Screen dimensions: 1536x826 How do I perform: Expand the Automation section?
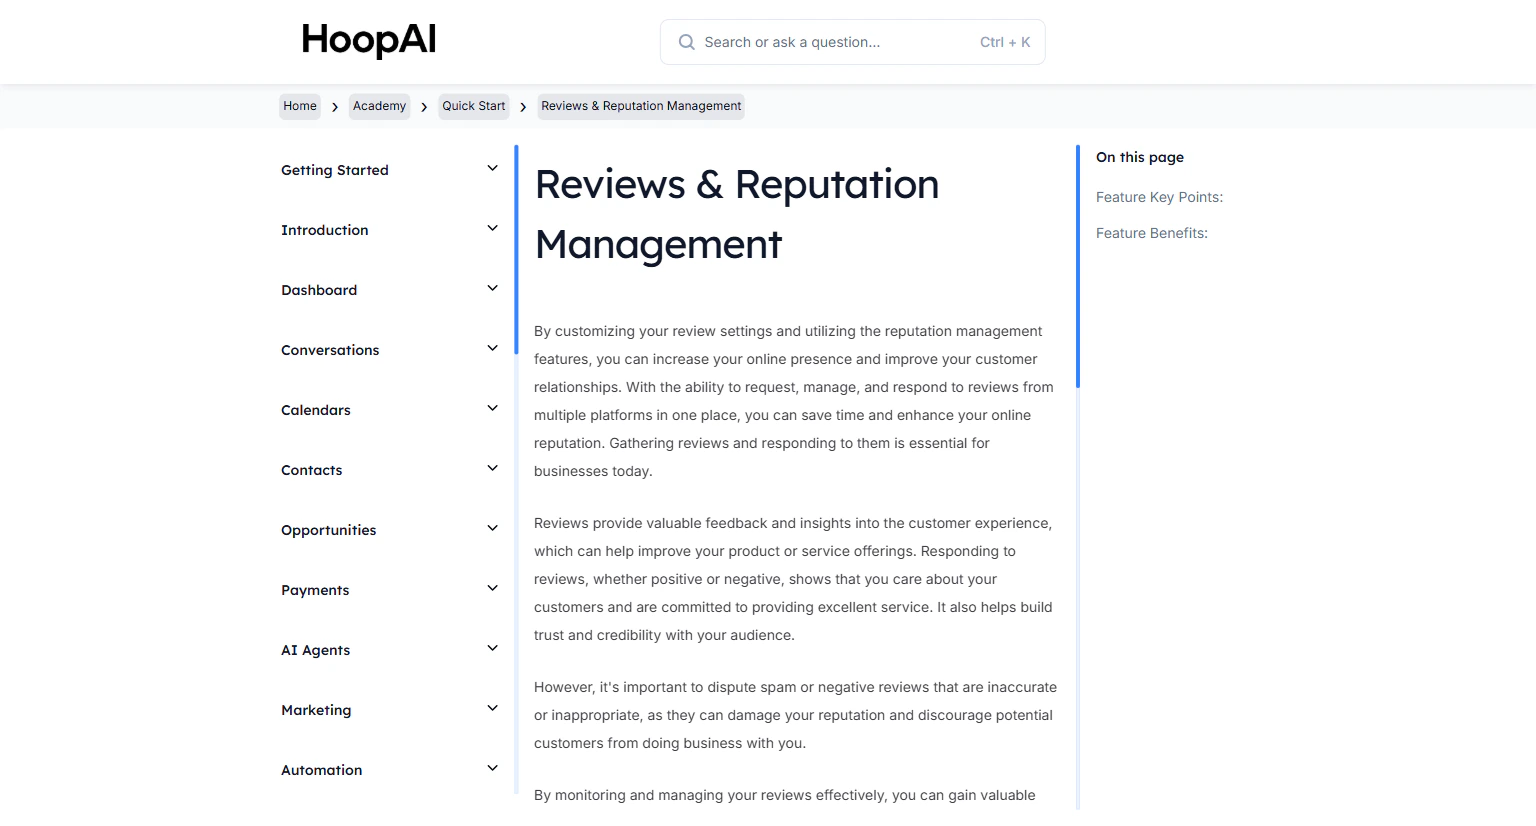click(x=492, y=768)
